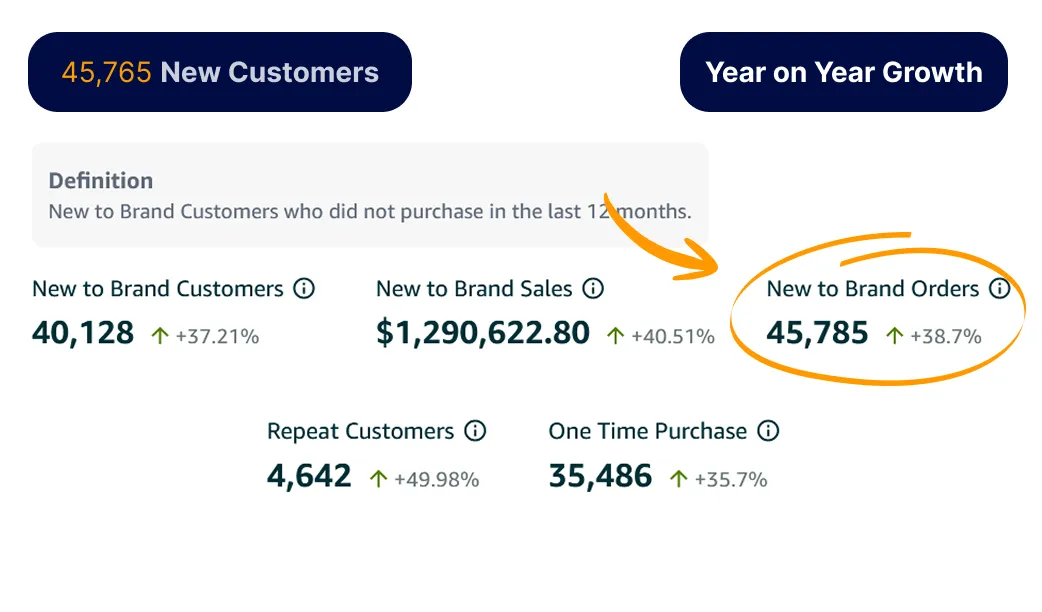This screenshot has width=1042, height=612.
Task: Click green up arrow beside +37.21%
Action: (x=159, y=336)
